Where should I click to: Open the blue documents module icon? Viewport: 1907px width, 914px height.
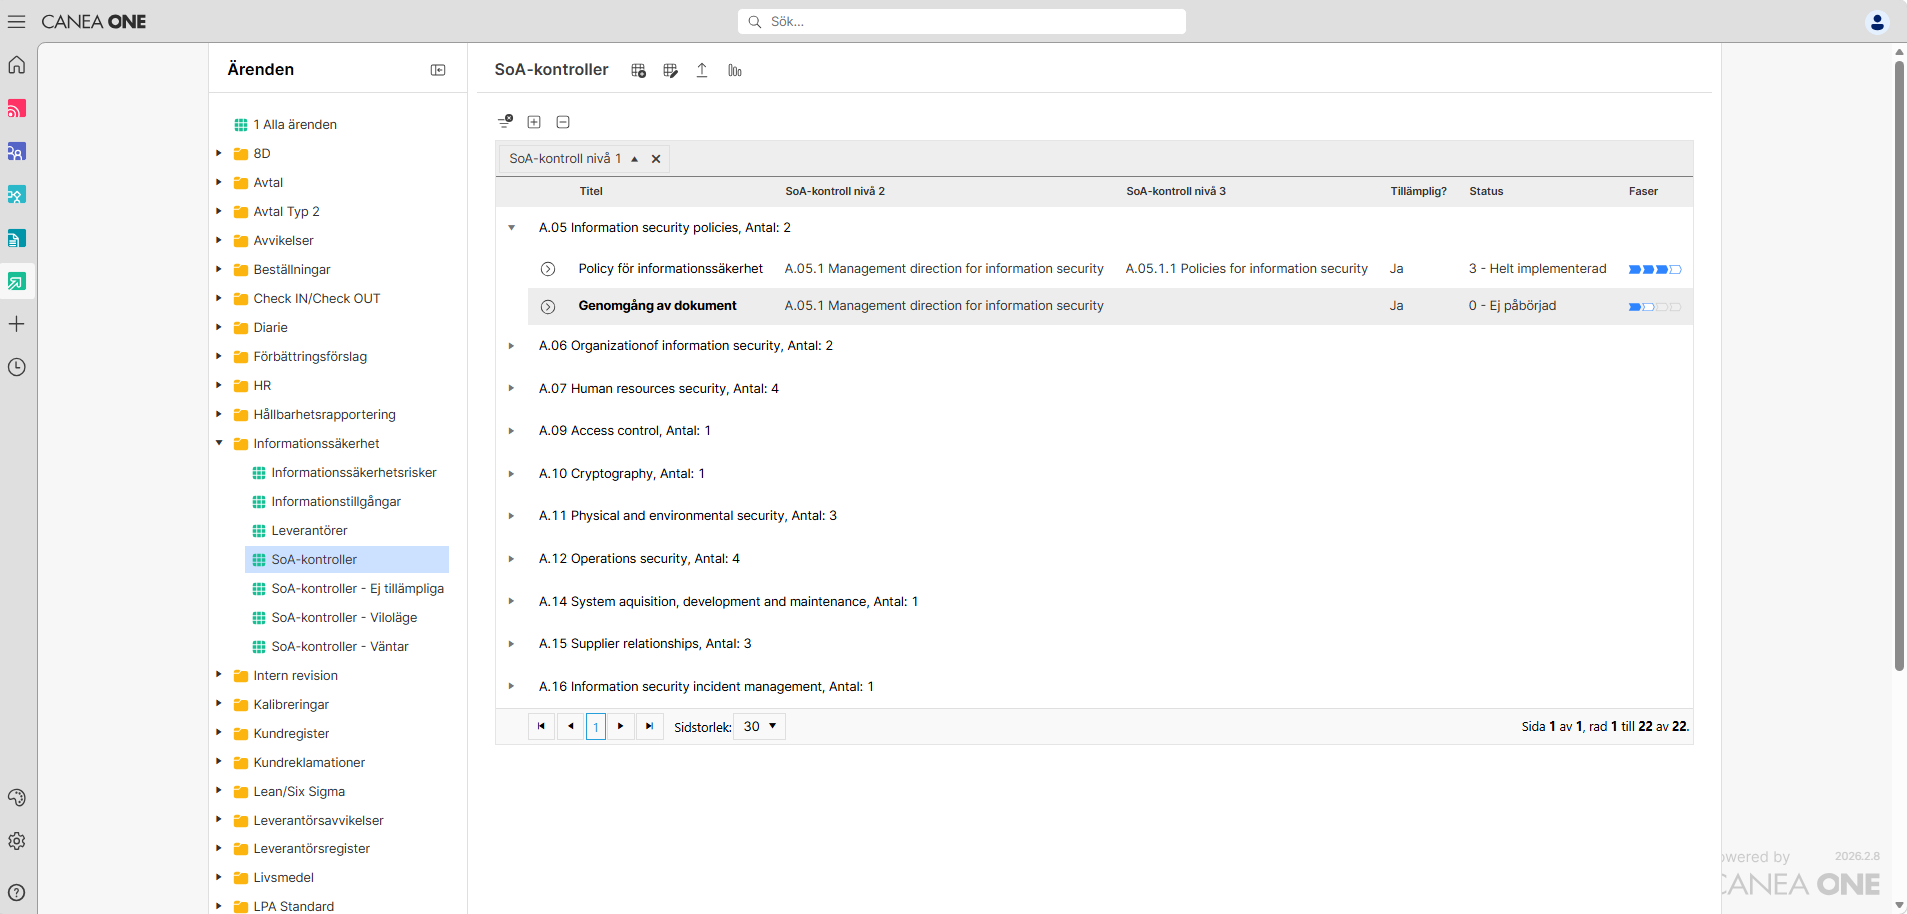tap(17, 238)
